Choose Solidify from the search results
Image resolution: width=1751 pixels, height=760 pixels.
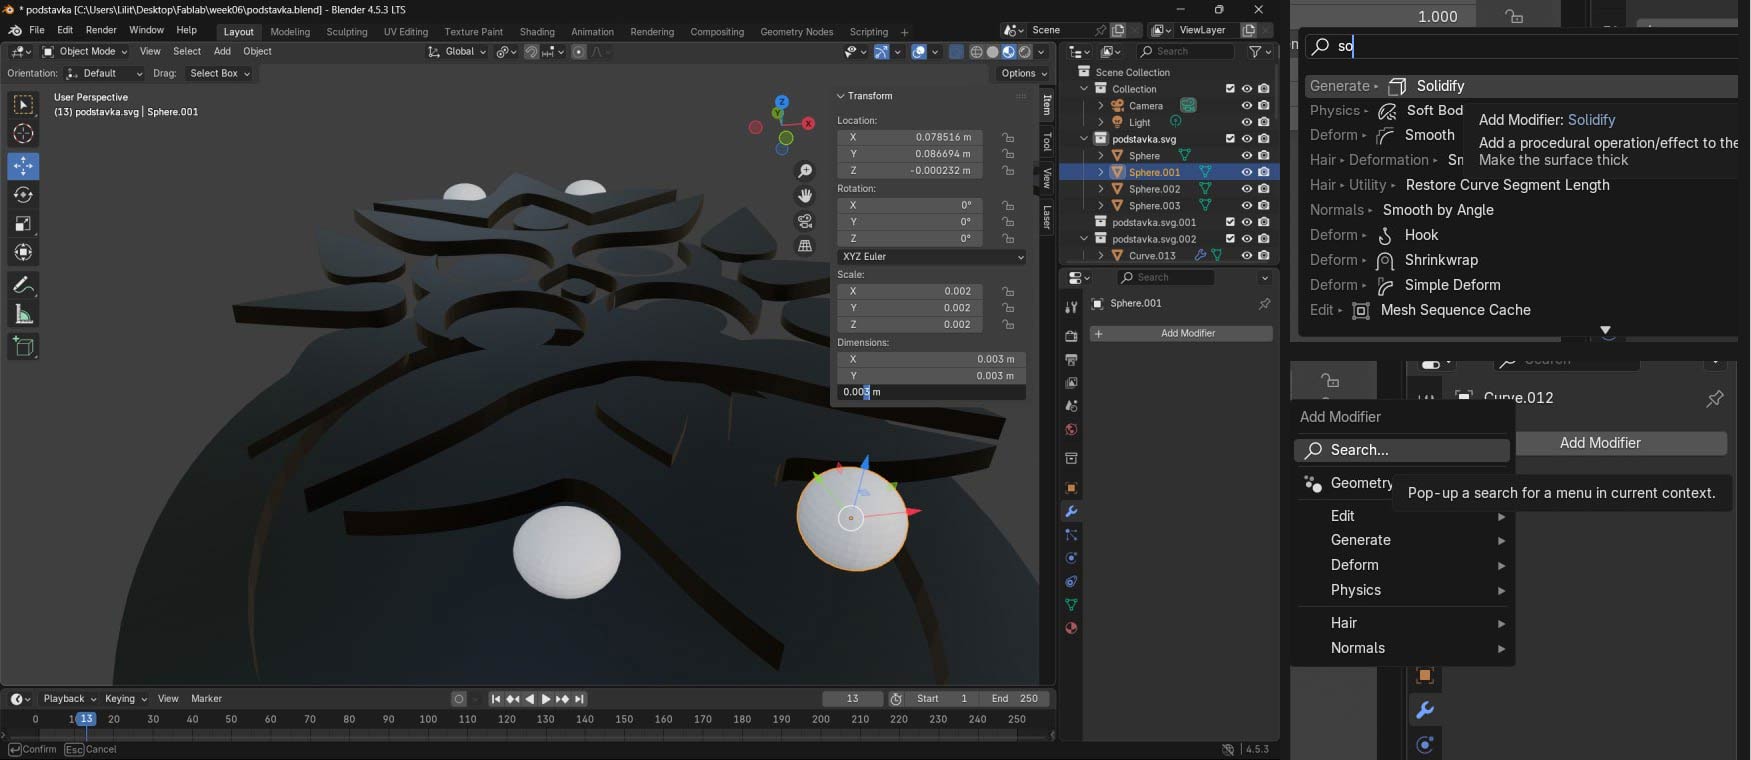click(x=1439, y=86)
